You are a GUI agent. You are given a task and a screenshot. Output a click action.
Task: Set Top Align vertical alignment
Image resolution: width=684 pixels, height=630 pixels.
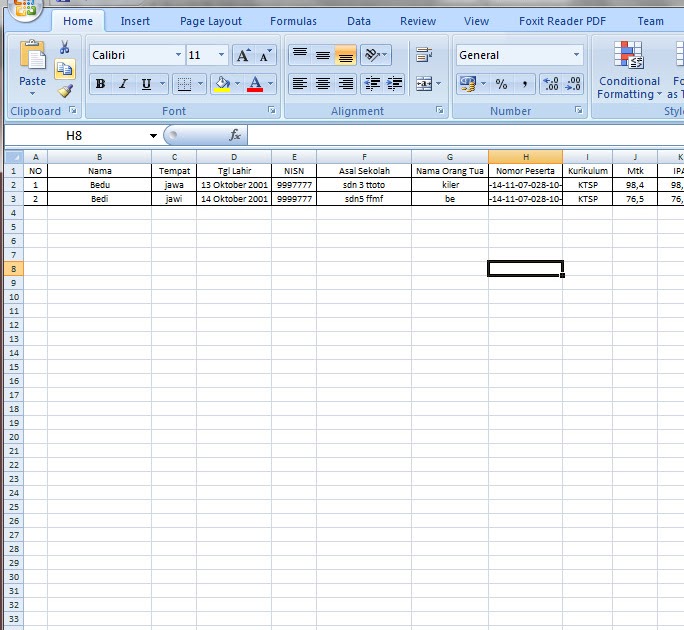[300, 55]
